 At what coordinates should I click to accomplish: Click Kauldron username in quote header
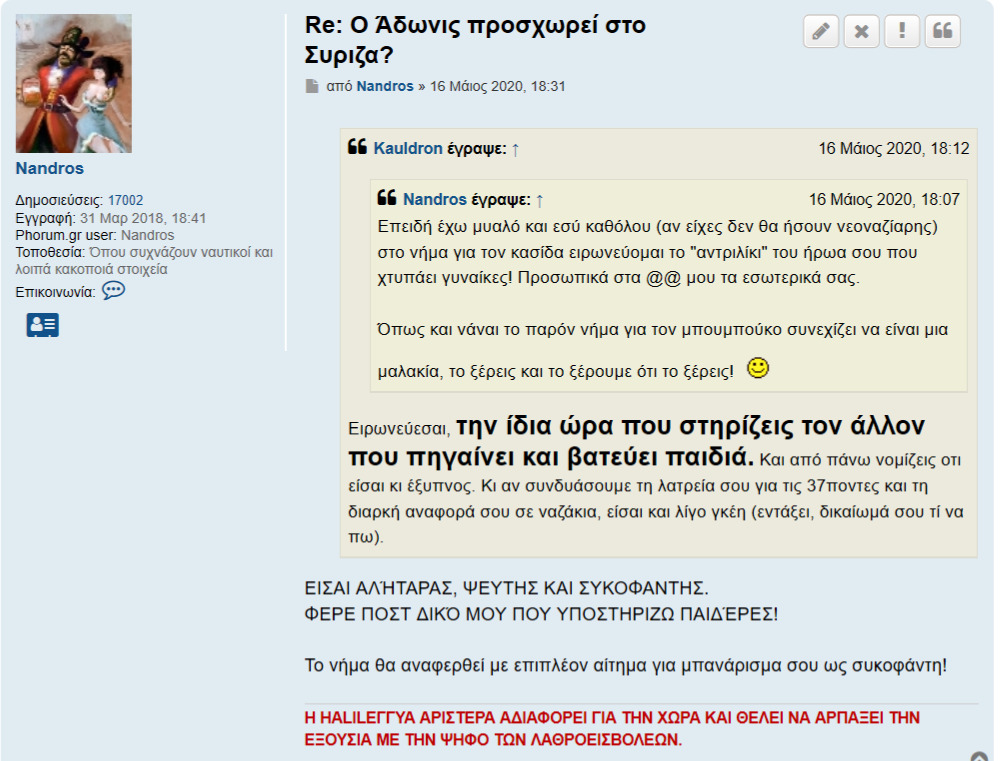[x=408, y=148]
